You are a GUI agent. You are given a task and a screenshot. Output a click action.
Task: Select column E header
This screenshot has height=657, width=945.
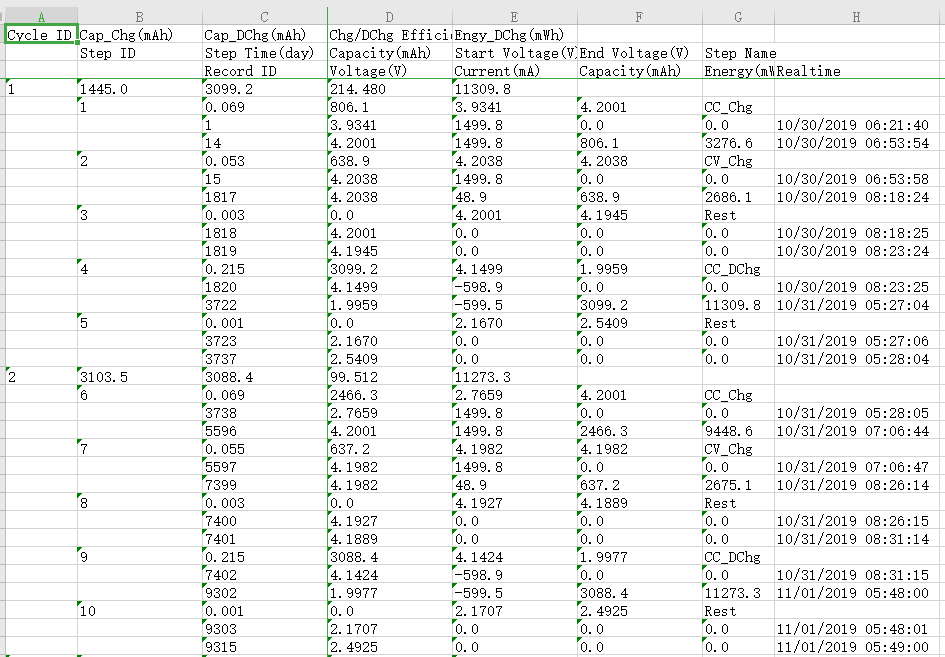click(515, 16)
